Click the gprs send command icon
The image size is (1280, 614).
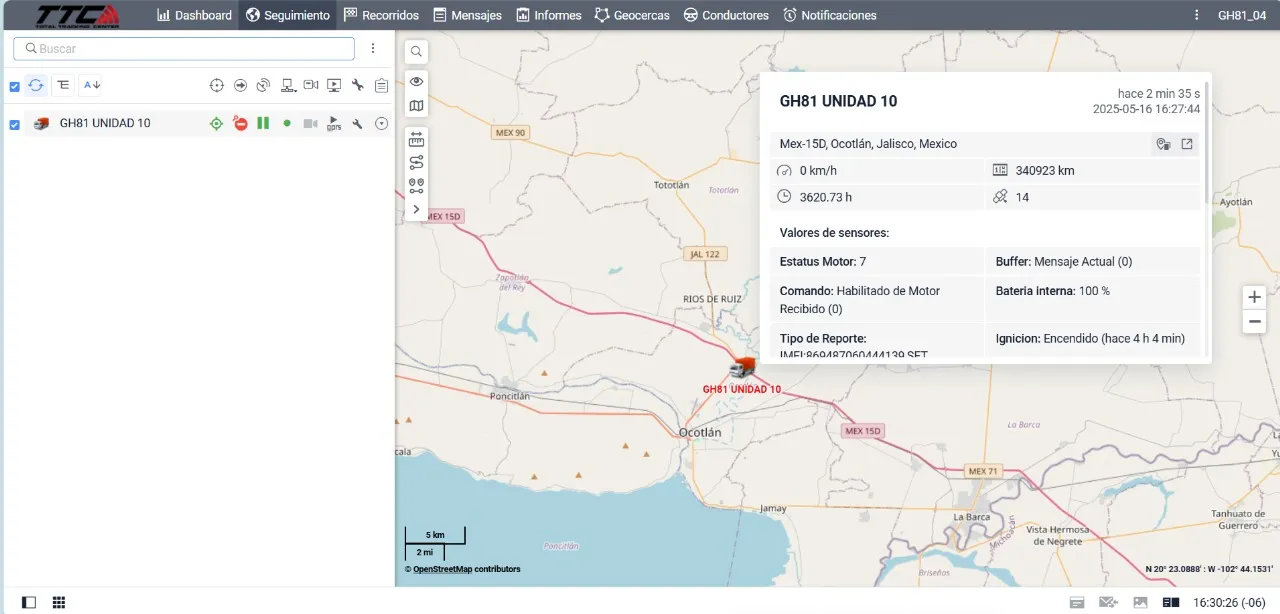[334, 123]
